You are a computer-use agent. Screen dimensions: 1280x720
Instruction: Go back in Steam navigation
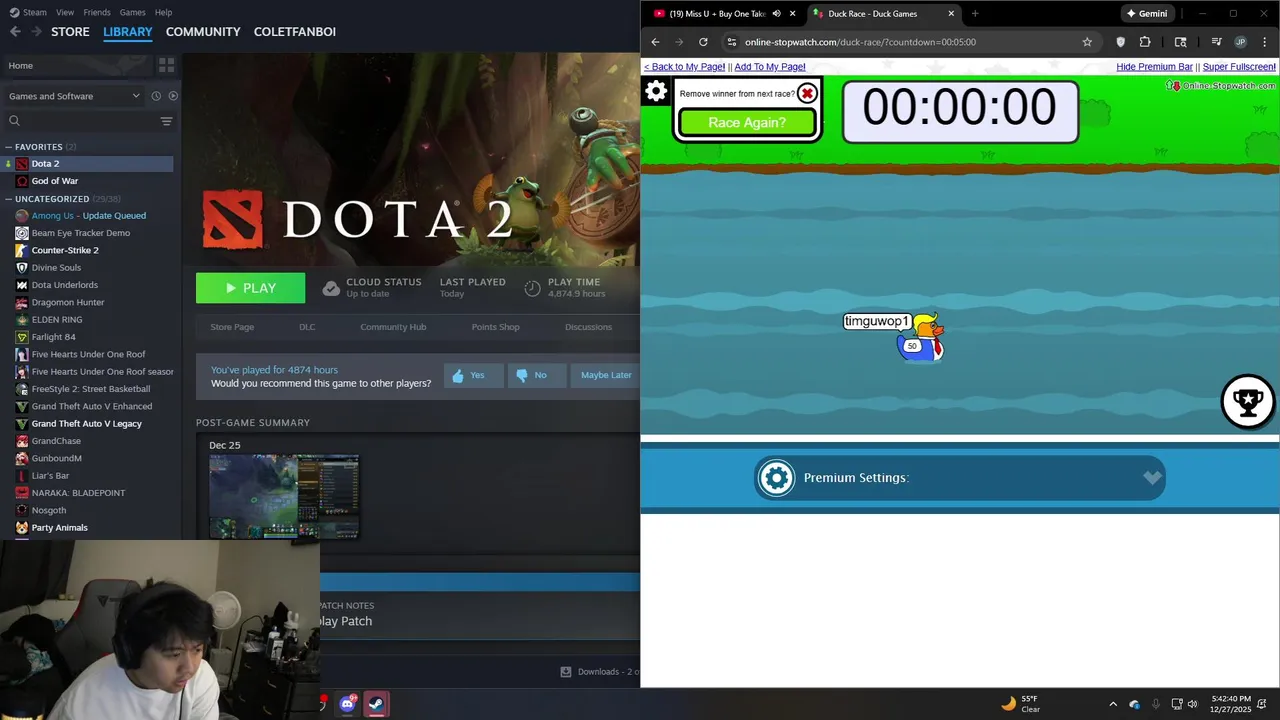[x=15, y=32]
